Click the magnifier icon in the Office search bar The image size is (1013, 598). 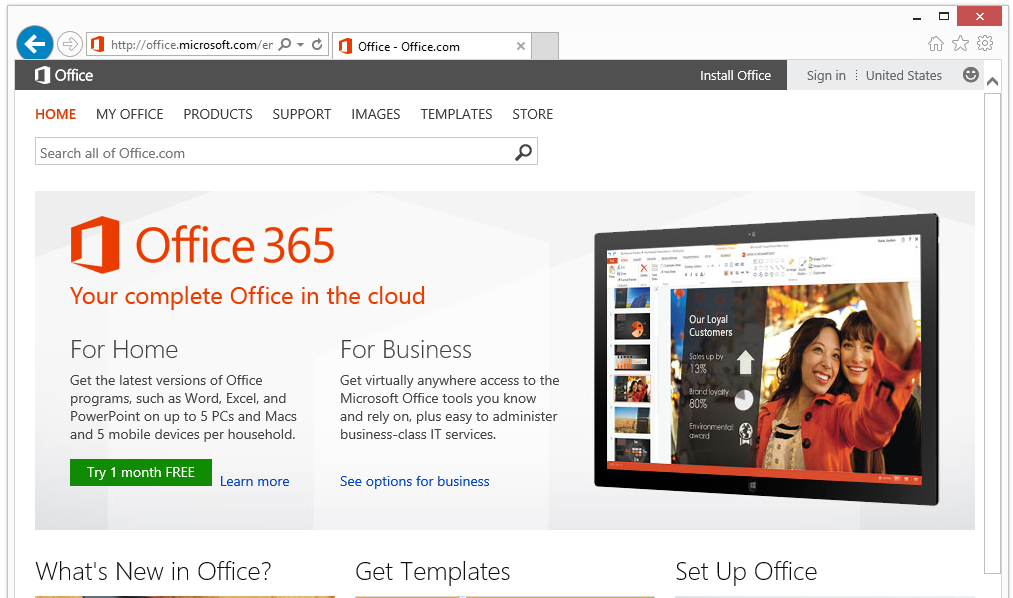click(522, 151)
